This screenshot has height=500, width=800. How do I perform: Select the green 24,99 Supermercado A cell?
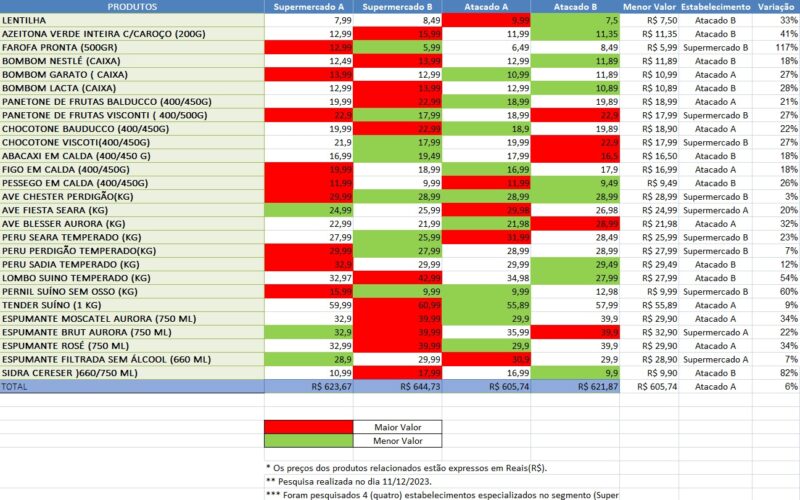pyautogui.click(x=309, y=210)
